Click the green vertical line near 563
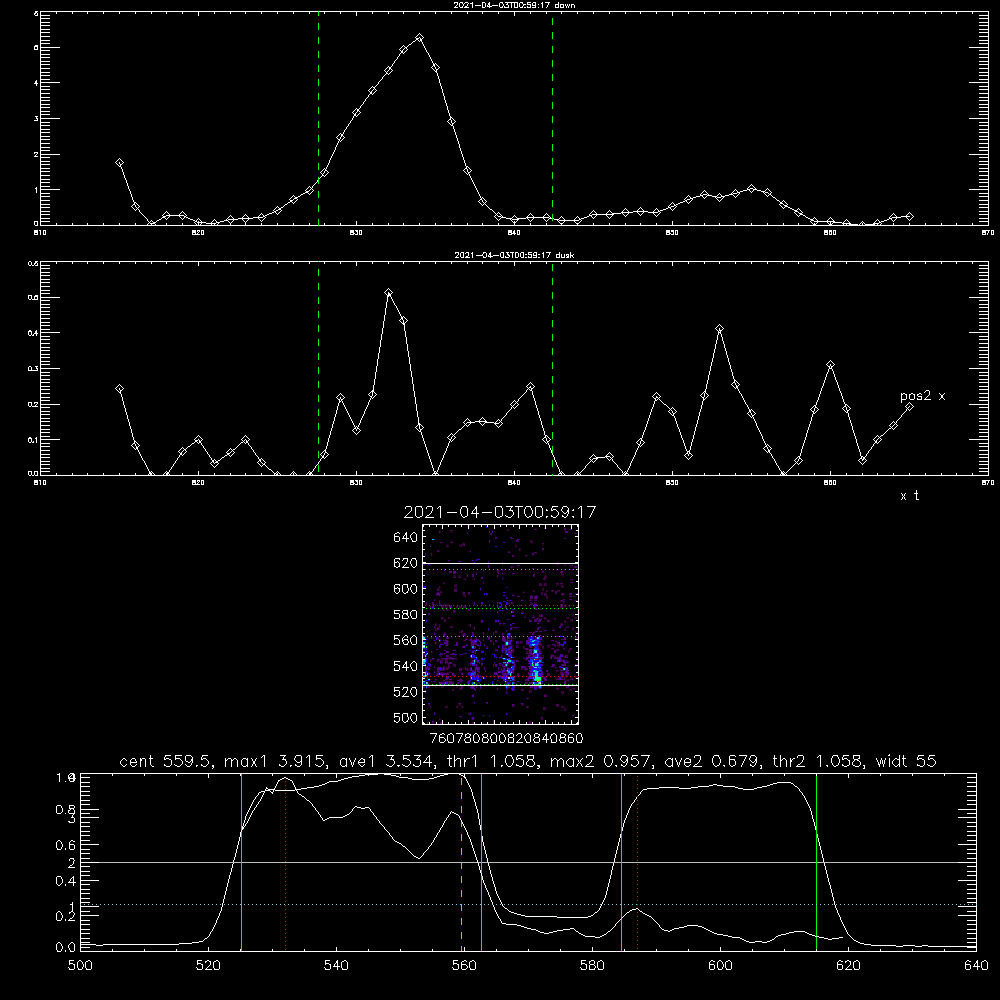1000x1000 pixels. [x=482, y=862]
